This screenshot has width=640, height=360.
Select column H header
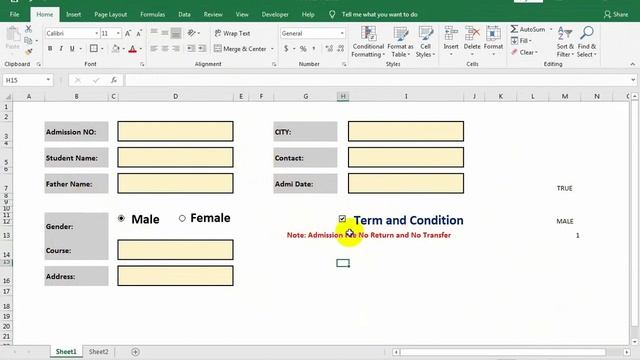coord(343,96)
